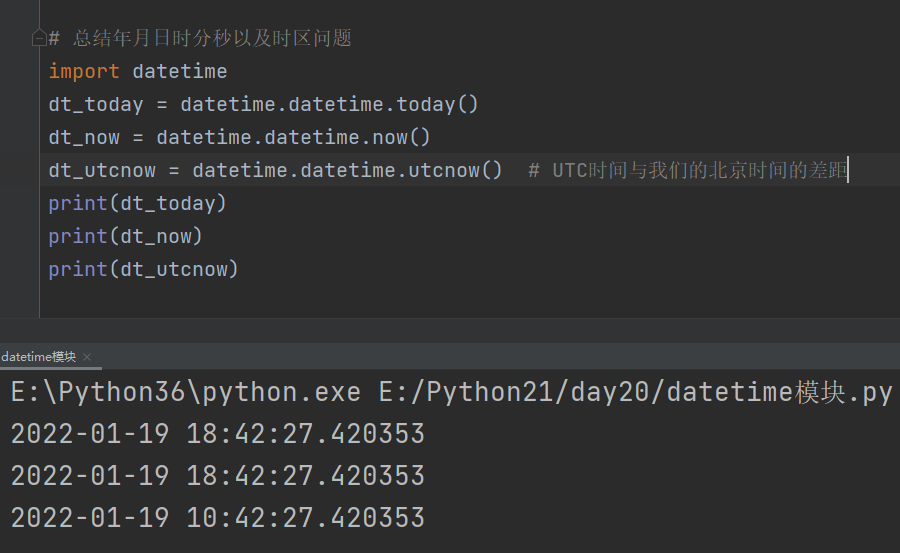900x553 pixels.
Task: Click the UTC time comment at line end
Action: (689, 170)
